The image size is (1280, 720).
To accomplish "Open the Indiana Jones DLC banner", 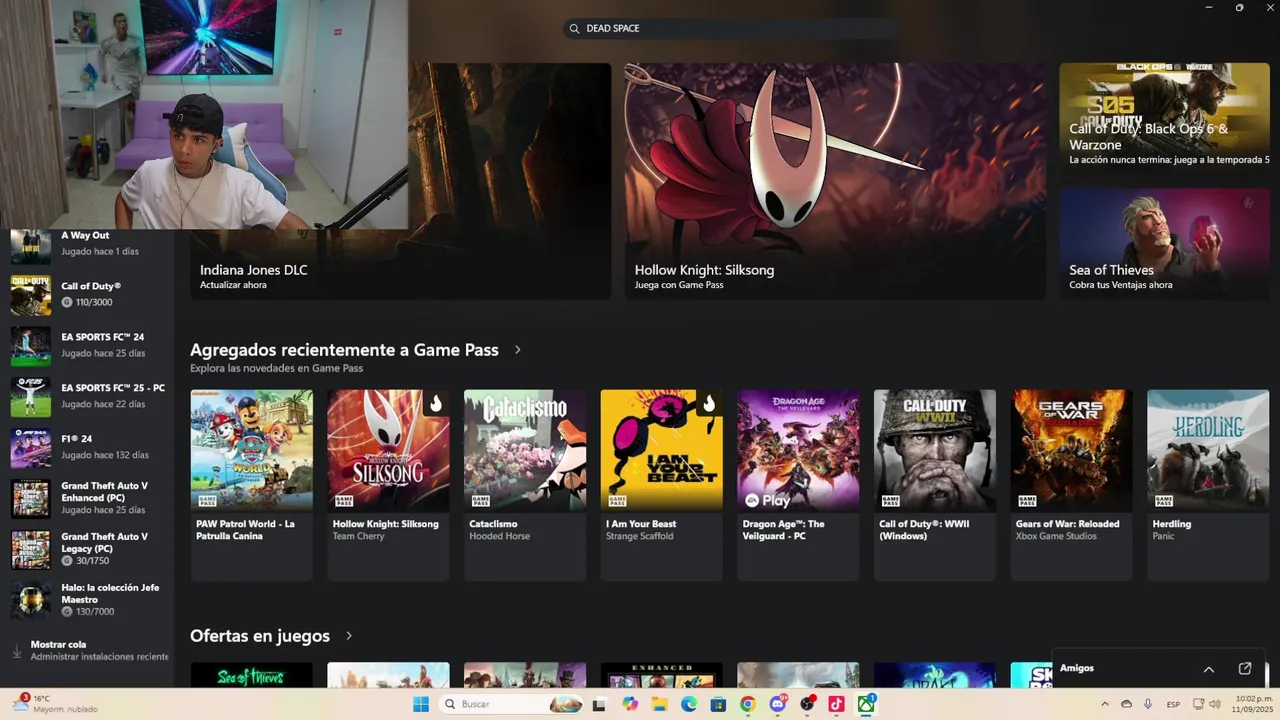I will [x=400, y=181].
